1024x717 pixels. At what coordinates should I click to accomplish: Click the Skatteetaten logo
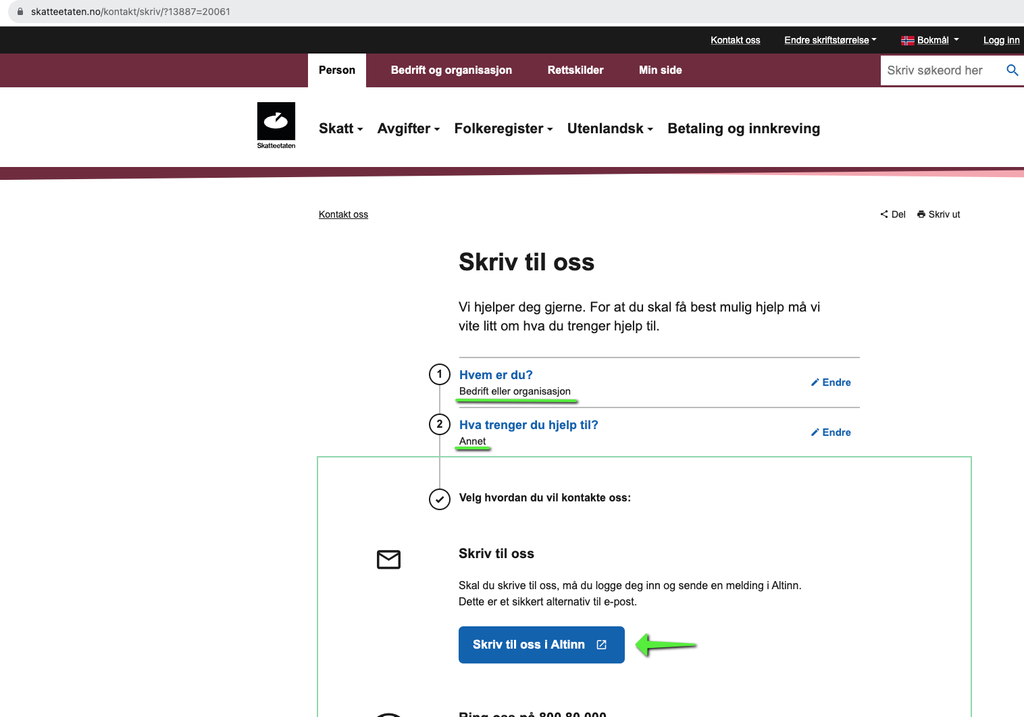coord(276,125)
